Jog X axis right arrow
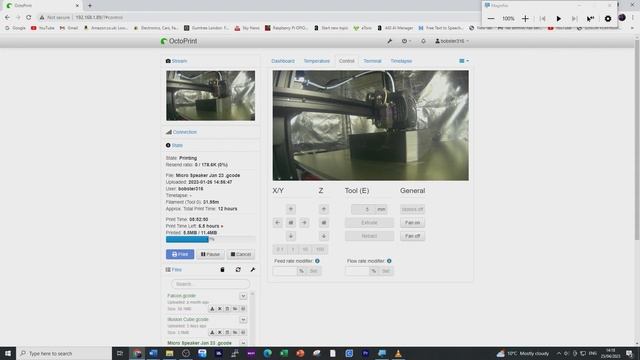 tap(304, 223)
